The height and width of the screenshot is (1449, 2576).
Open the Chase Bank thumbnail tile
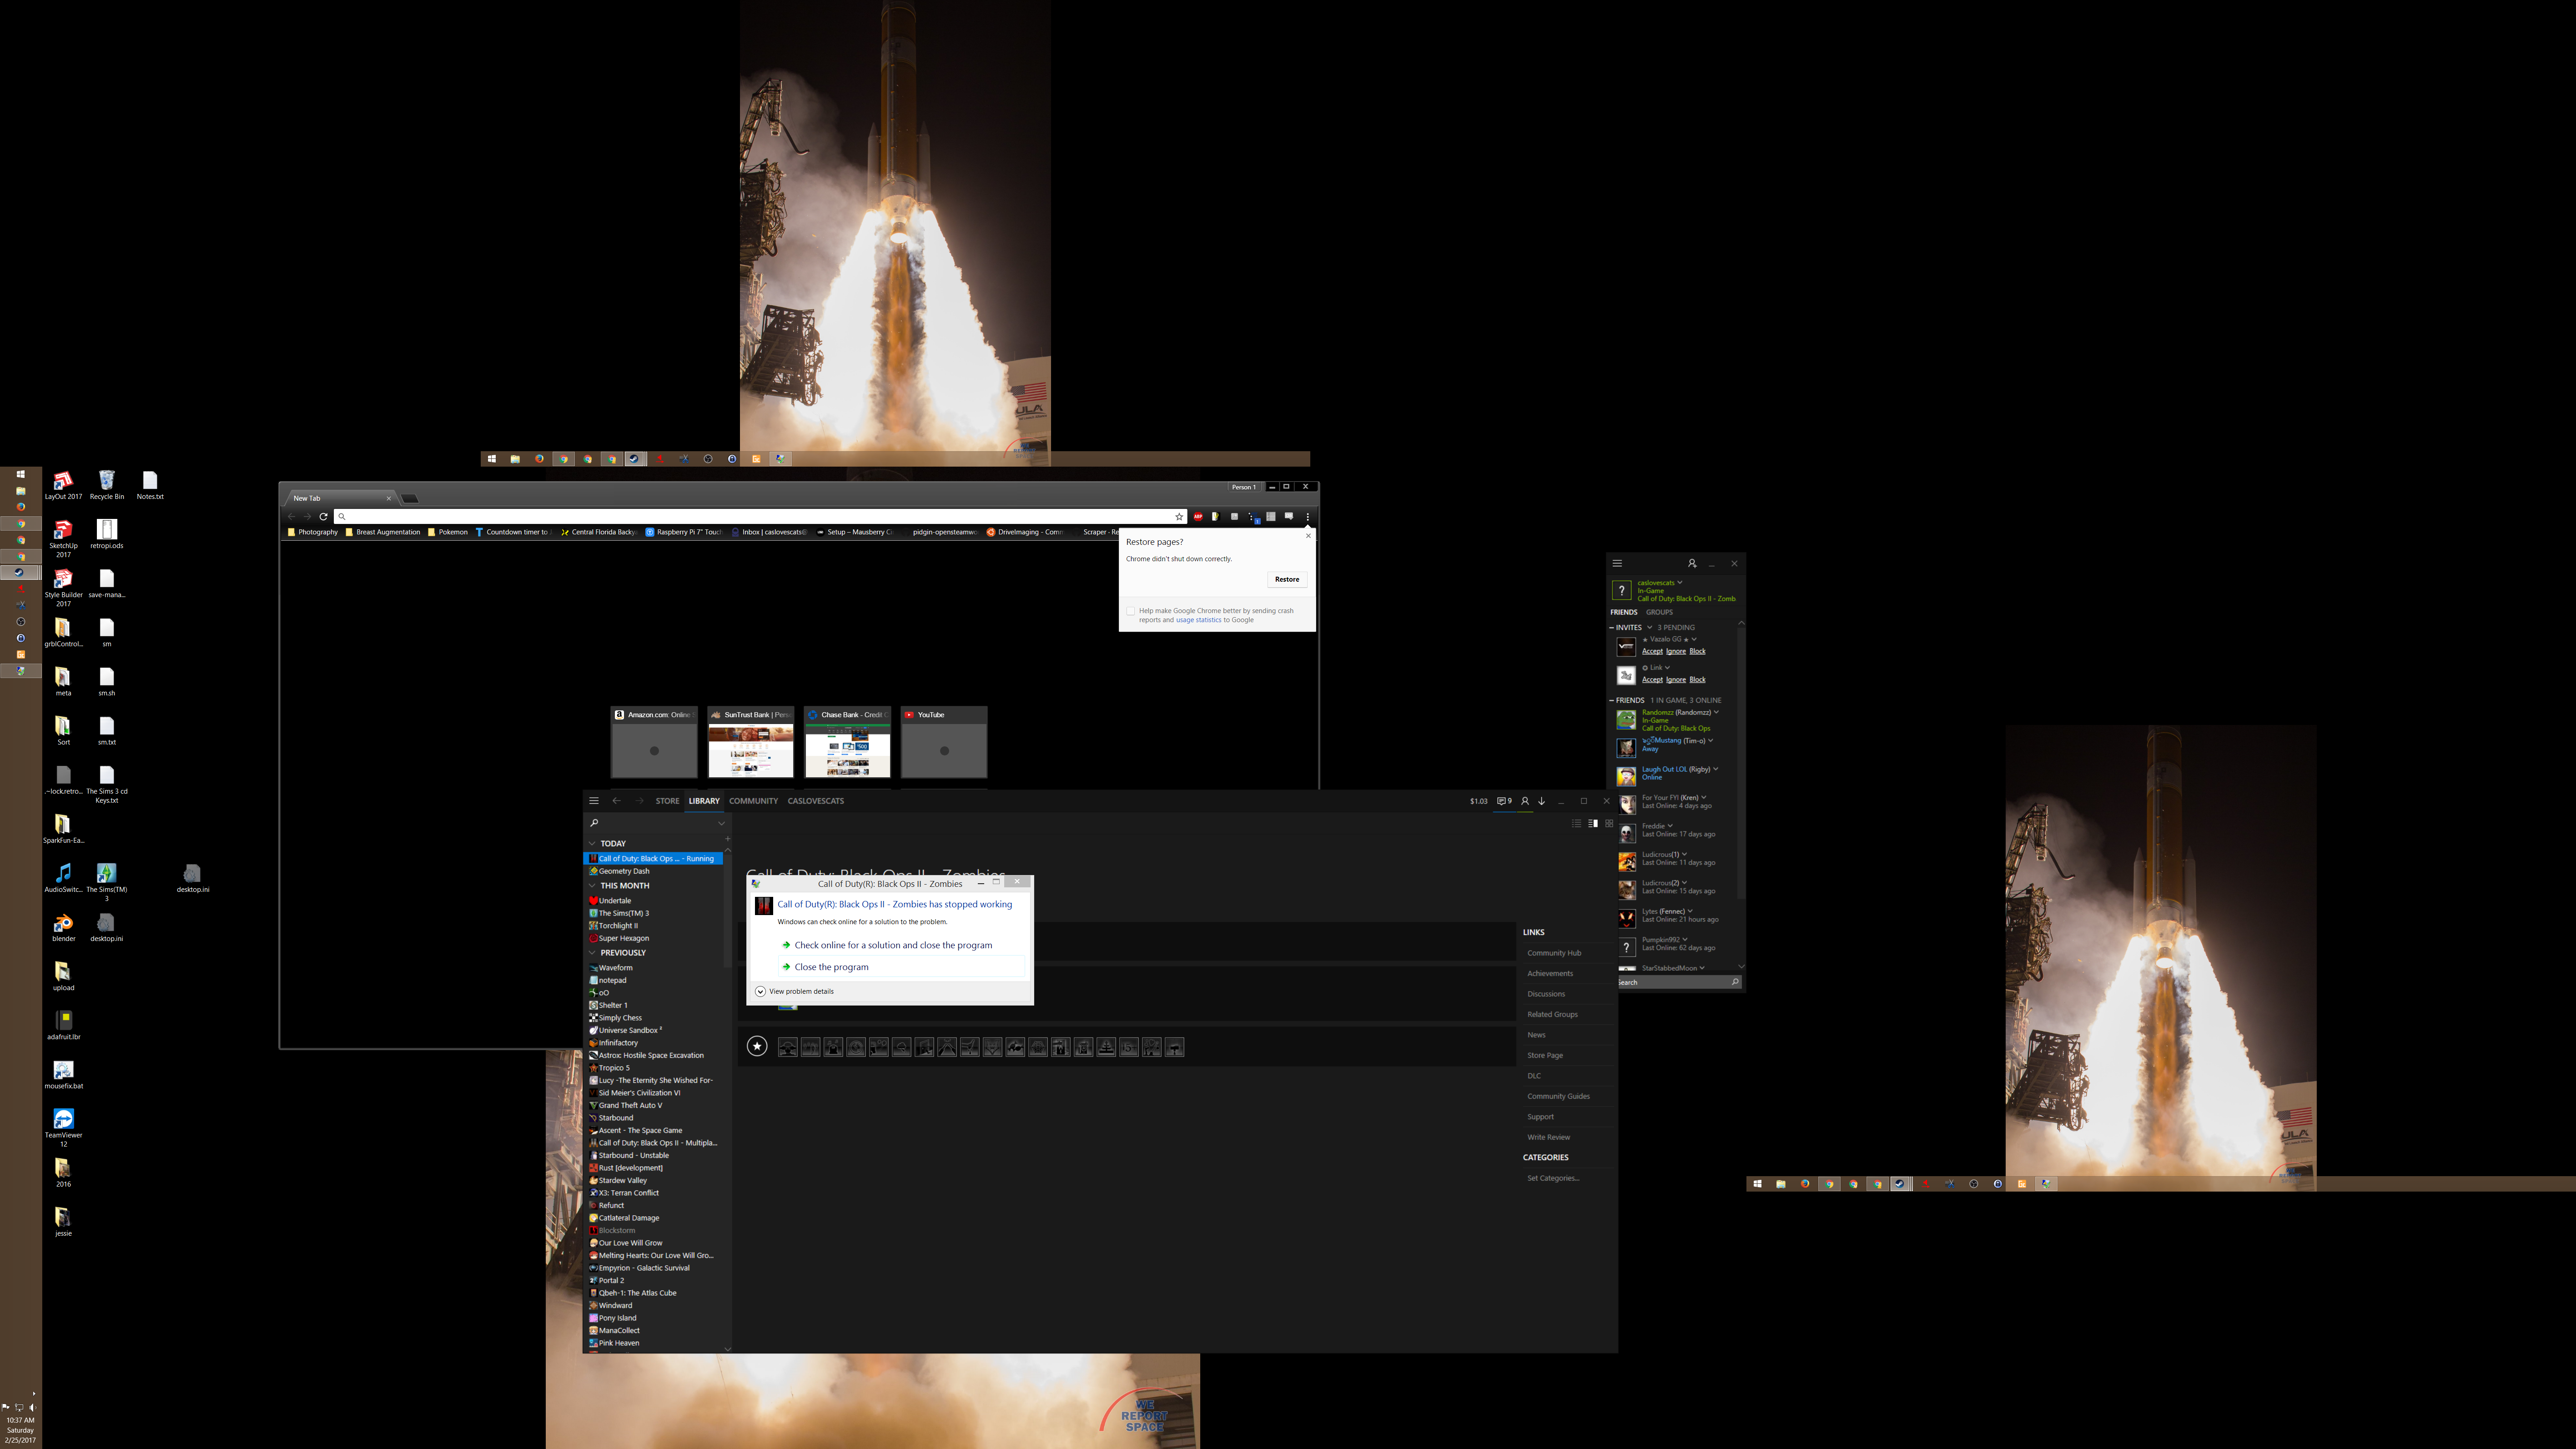[x=847, y=742]
